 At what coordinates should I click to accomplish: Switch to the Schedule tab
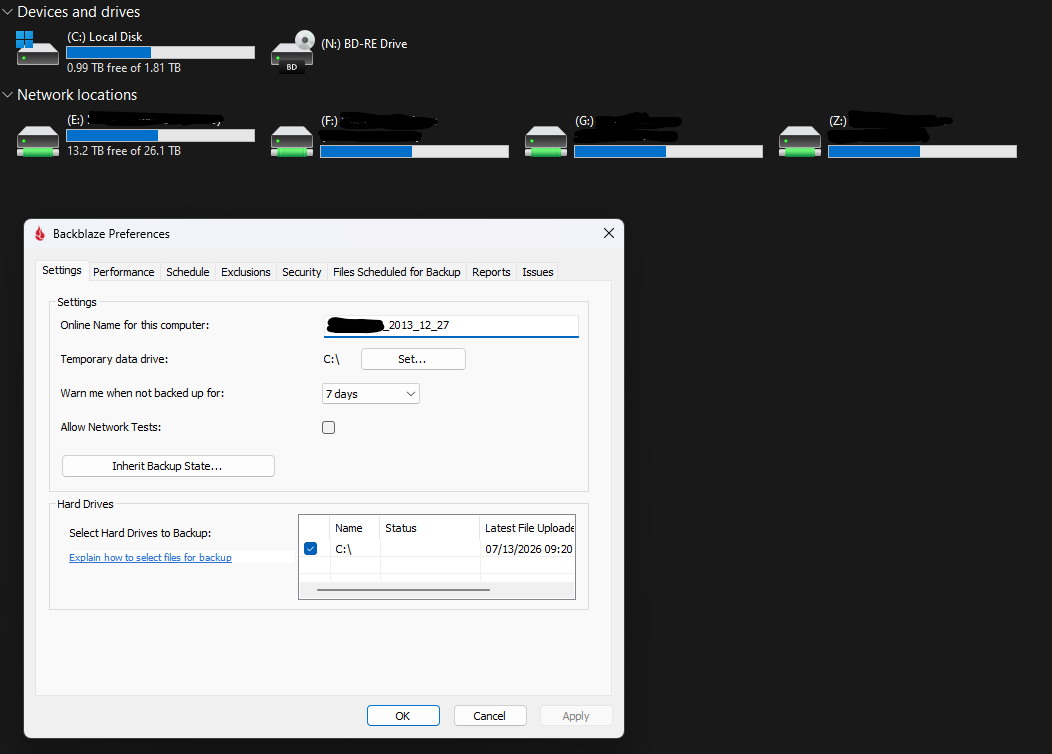(x=188, y=272)
